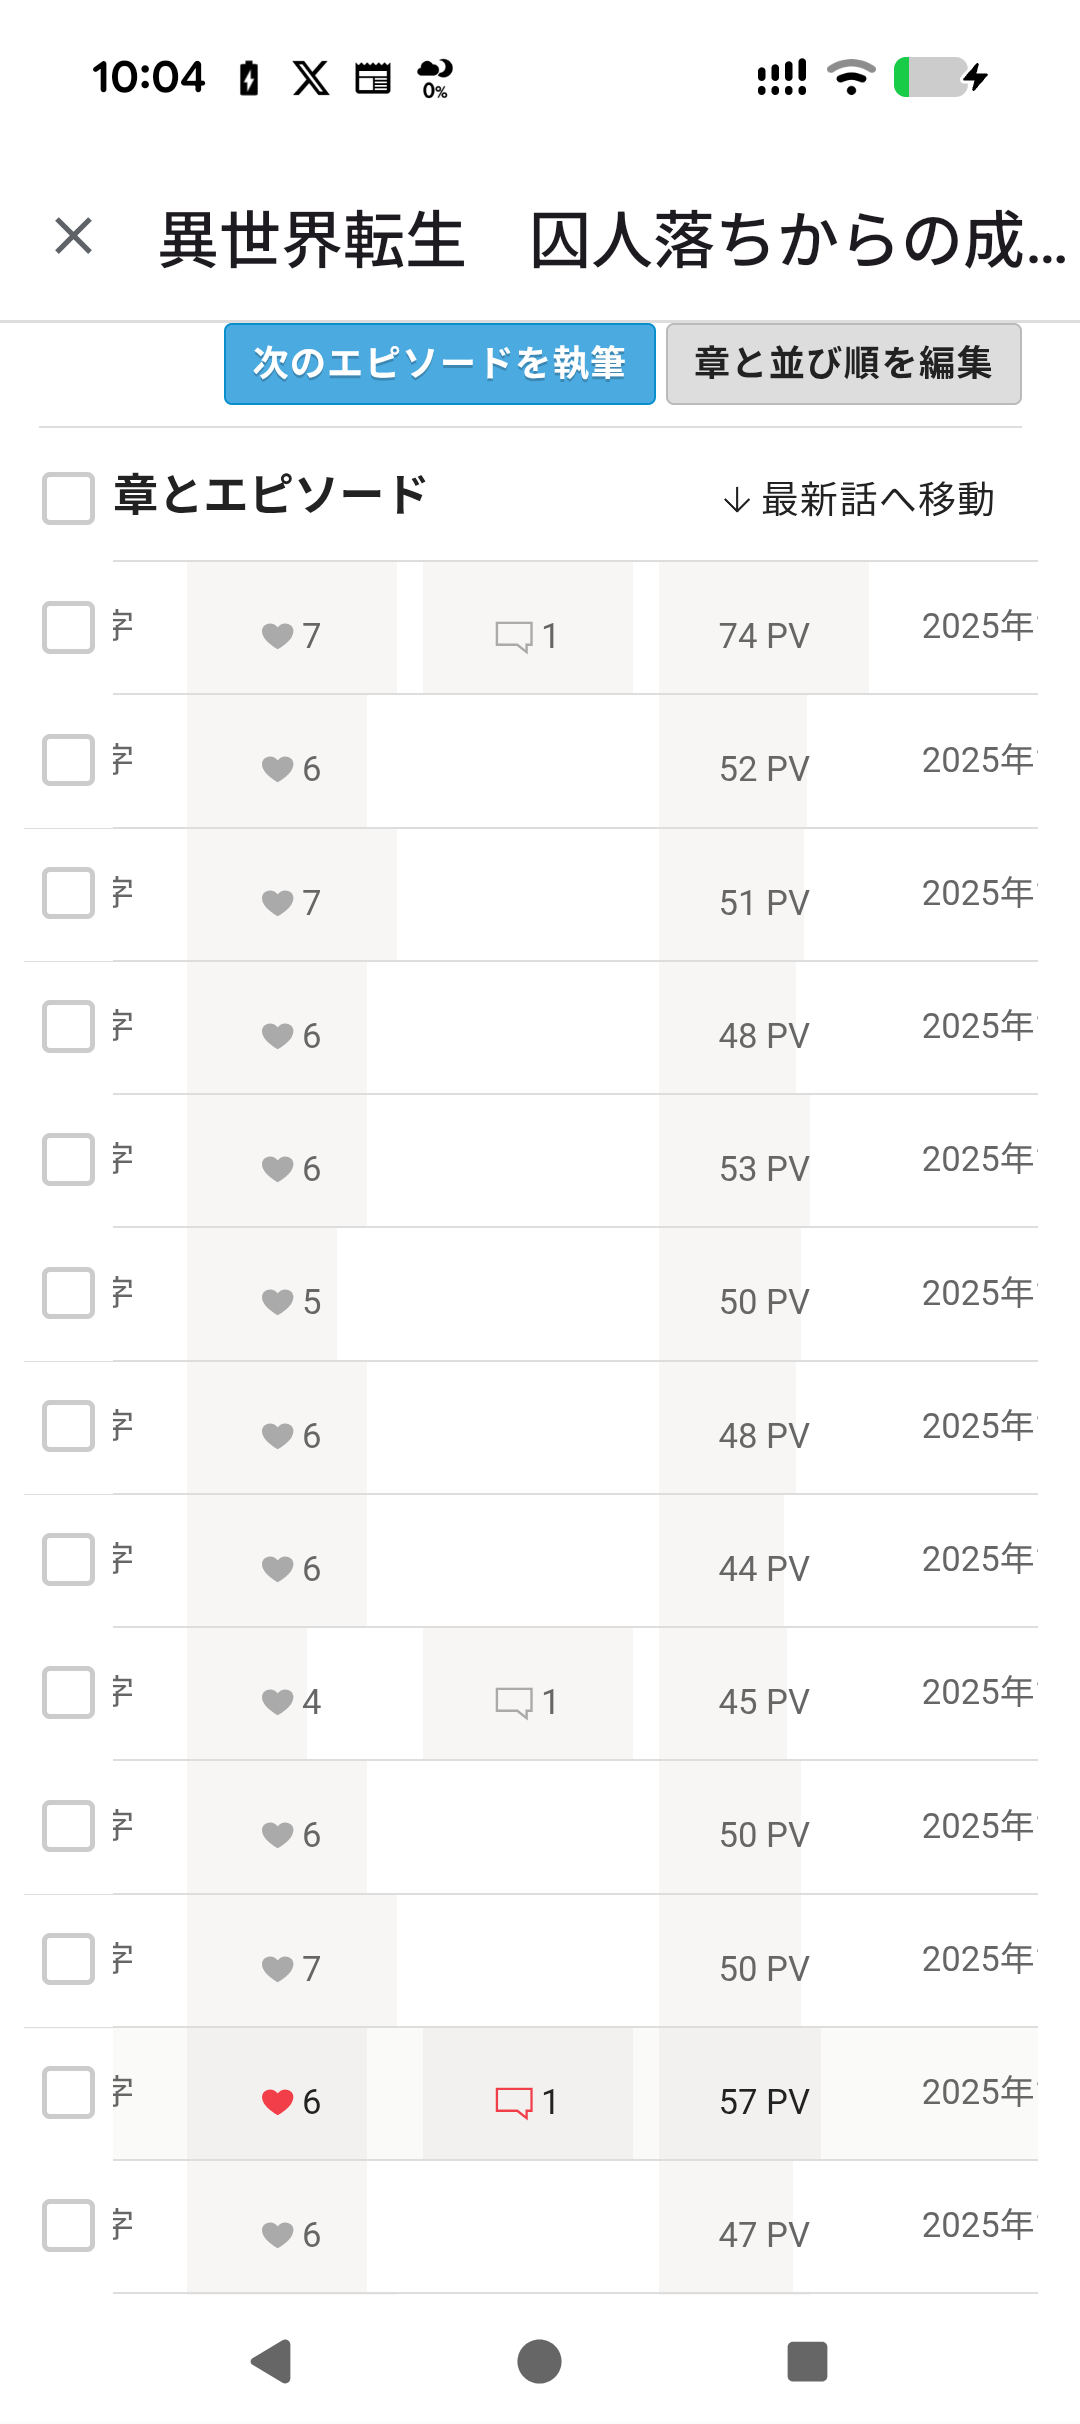Select the checkbox on the 57 PV episode row
Image resolution: width=1080 pixels, height=2424 pixels.
[x=68, y=2092]
